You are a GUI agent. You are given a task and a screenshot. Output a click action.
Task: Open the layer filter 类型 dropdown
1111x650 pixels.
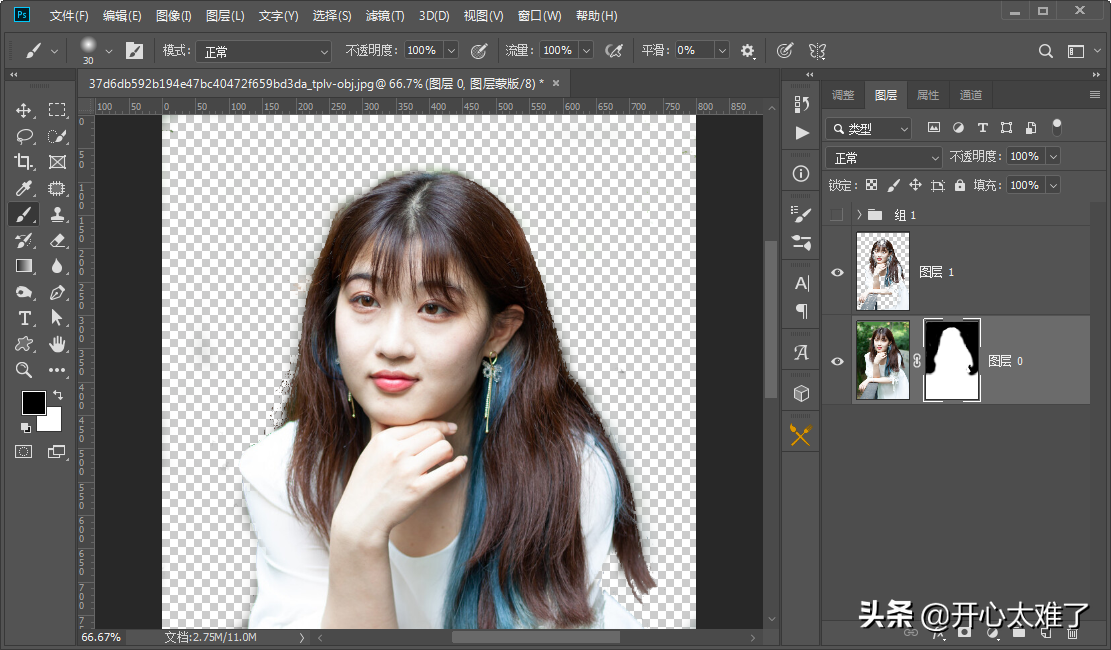click(x=868, y=129)
